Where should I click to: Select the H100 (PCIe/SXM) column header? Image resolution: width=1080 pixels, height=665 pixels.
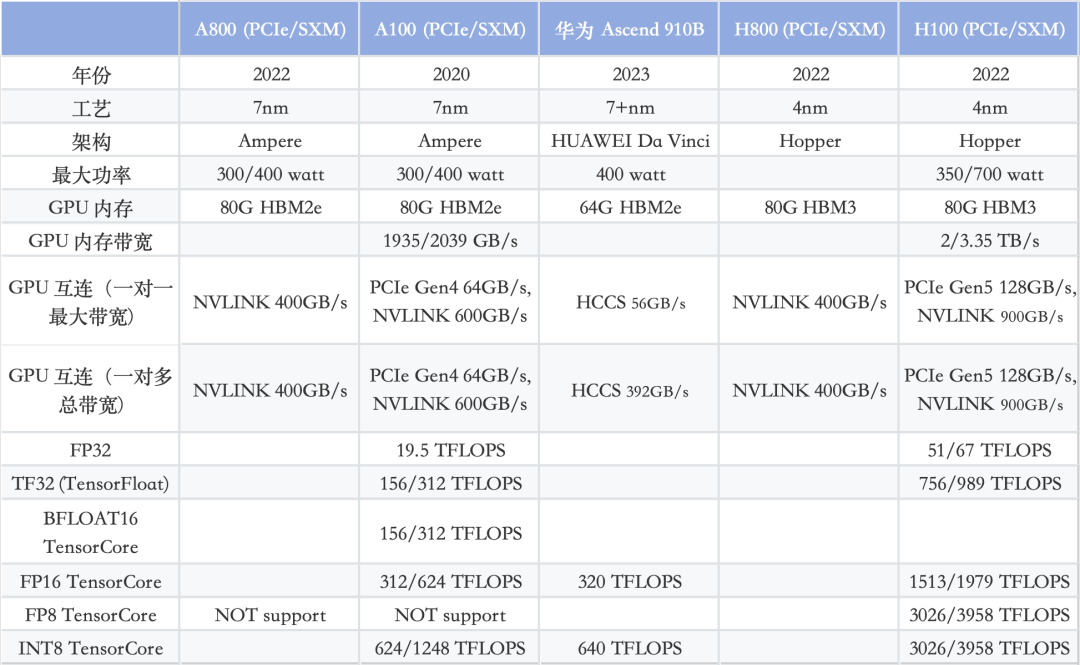click(x=989, y=29)
